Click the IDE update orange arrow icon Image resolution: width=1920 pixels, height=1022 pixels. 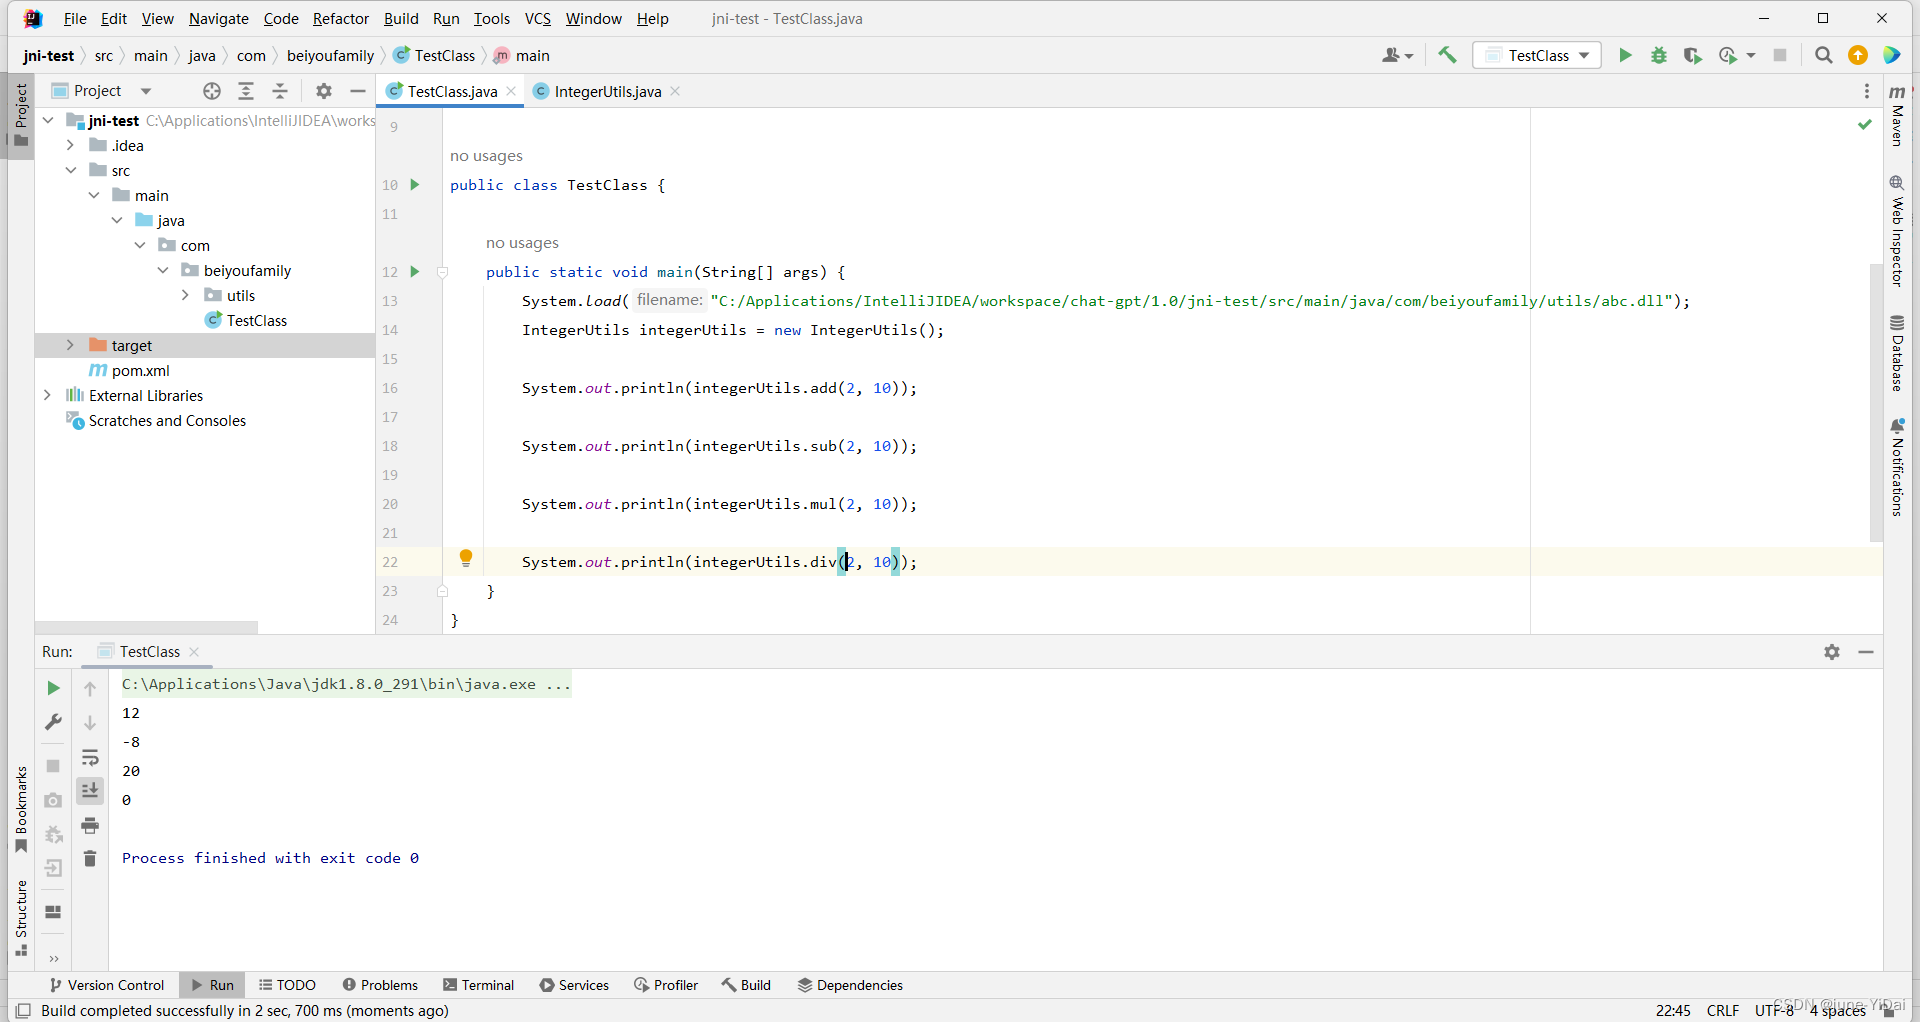[1858, 55]
